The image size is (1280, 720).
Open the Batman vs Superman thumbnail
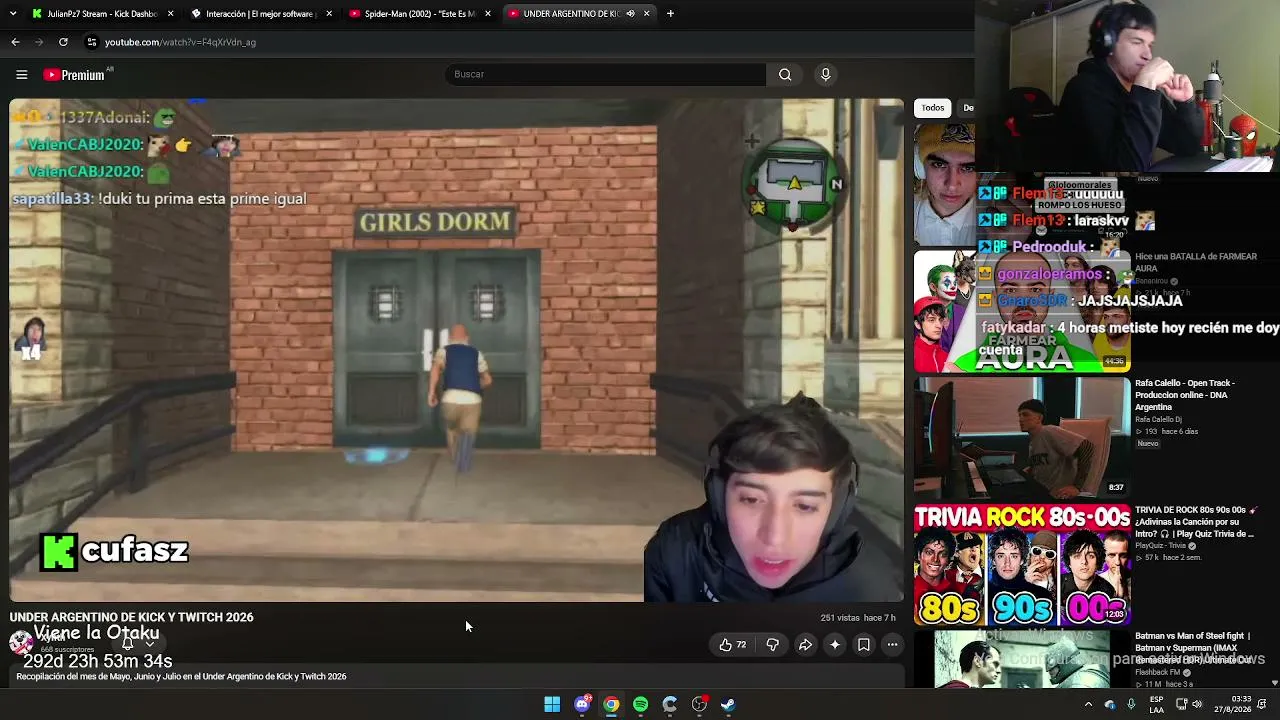tap(1022, 659)
